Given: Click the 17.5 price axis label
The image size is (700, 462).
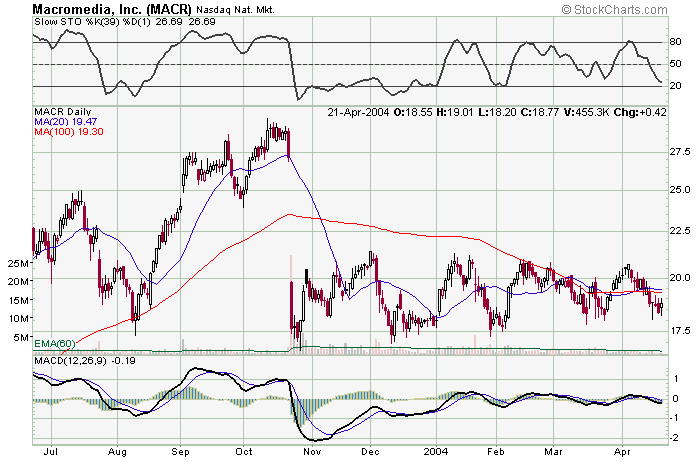Looking at the screenshot, I should (681, 331).
